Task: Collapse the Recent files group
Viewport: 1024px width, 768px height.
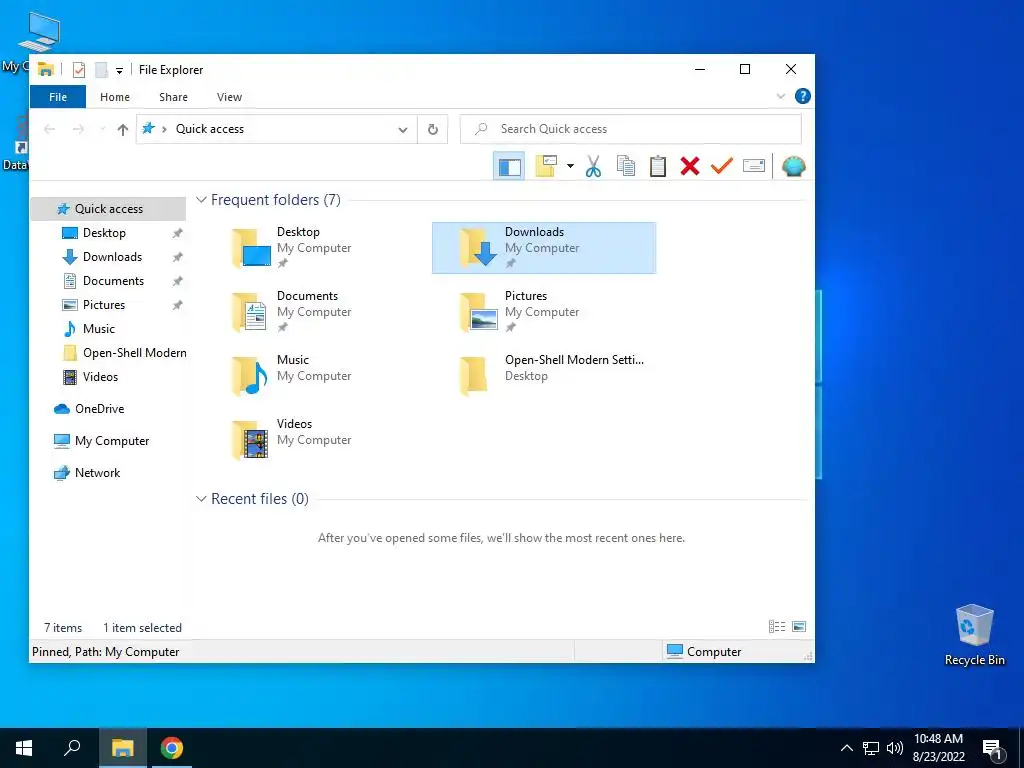Action: (202, 499)
